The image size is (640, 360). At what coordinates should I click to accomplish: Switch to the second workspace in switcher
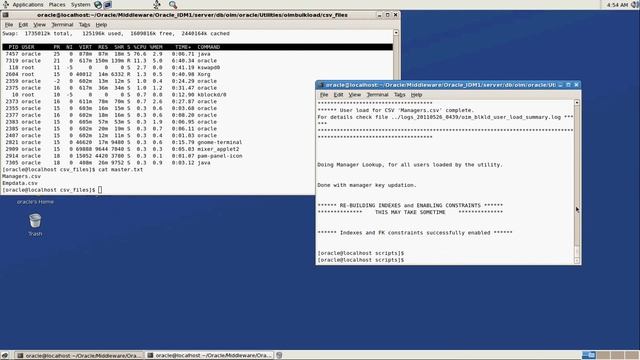tap(603, 356)
